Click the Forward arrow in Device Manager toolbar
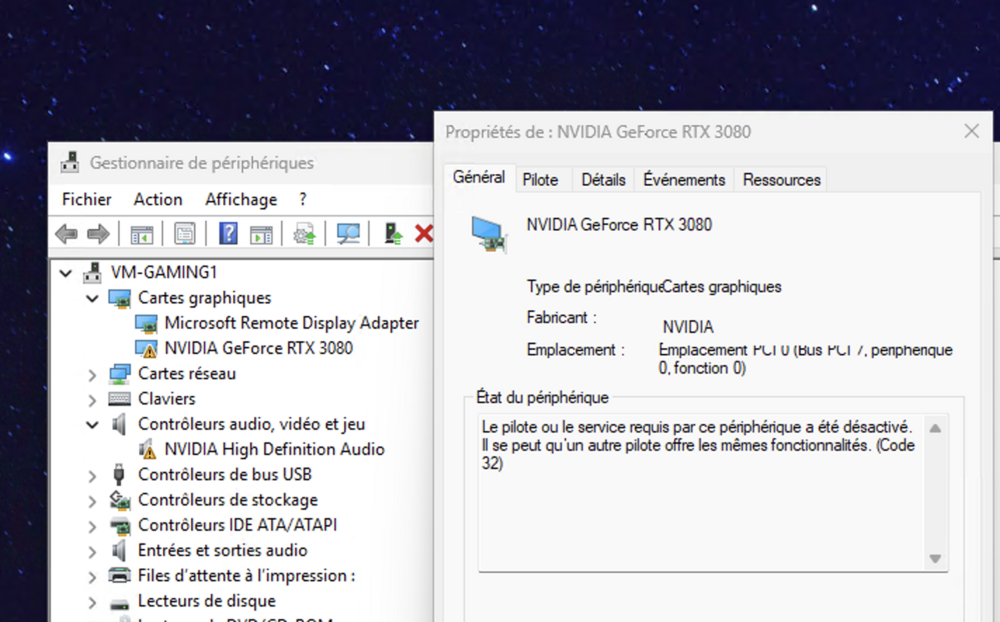This screenshot has width=1000, height=622. (x=98, y=234)
